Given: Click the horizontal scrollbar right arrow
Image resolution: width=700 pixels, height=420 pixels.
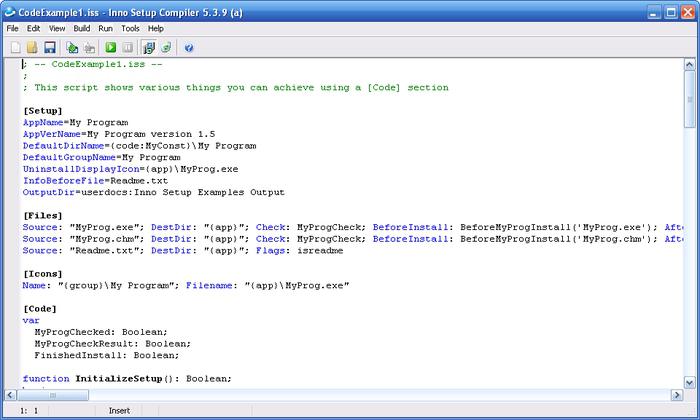Looking at the screenshot, I should pyautogui.click(x=677, y=395).
